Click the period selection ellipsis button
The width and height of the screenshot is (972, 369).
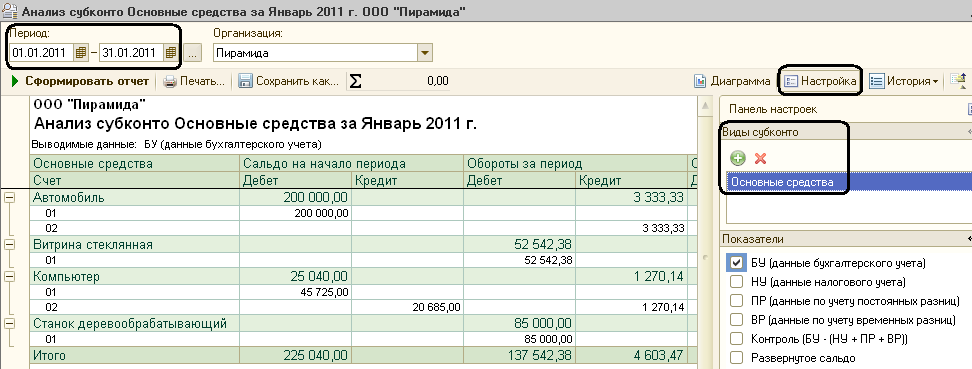click(193, 53)
